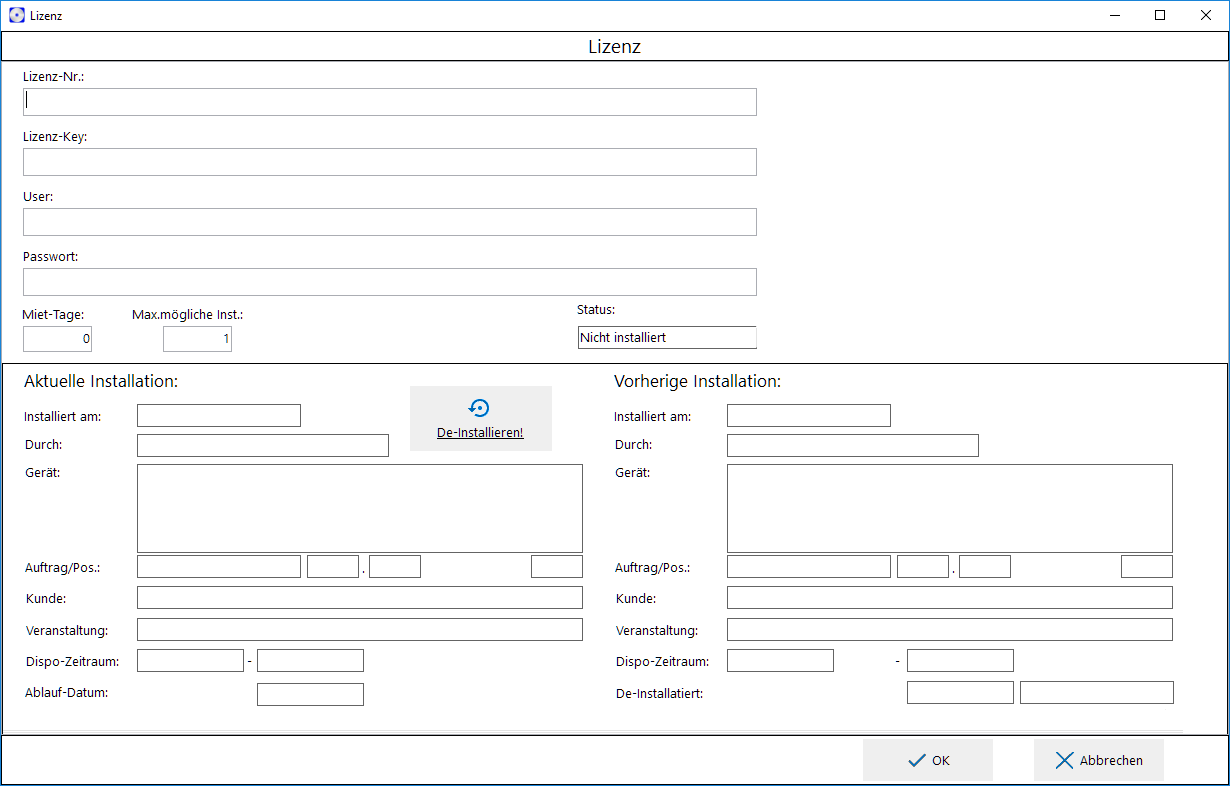Screen dimensions: 1230x786
Task: Click Installiert am field under Vorherige Installation
Action: [809, 416]
